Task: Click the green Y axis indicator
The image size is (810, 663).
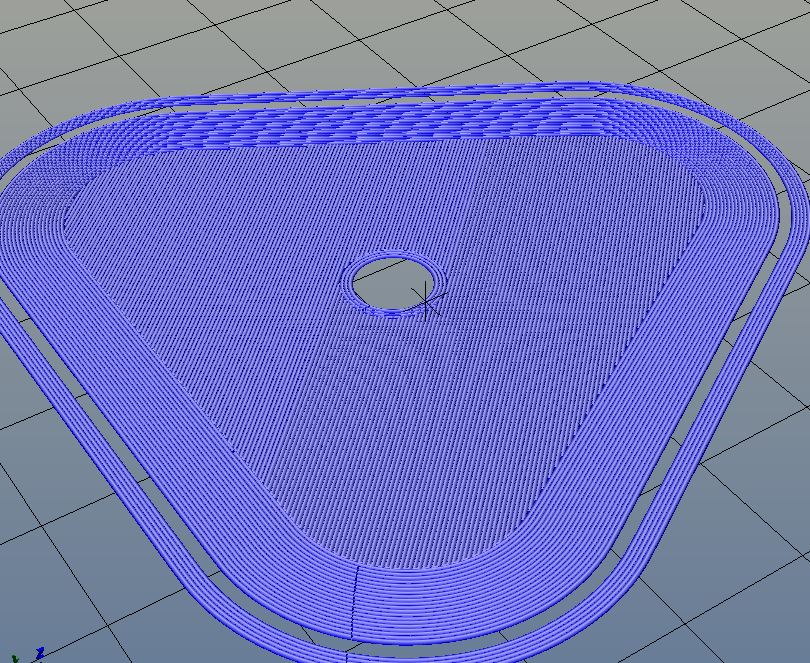Action: (x=14, y=657)
